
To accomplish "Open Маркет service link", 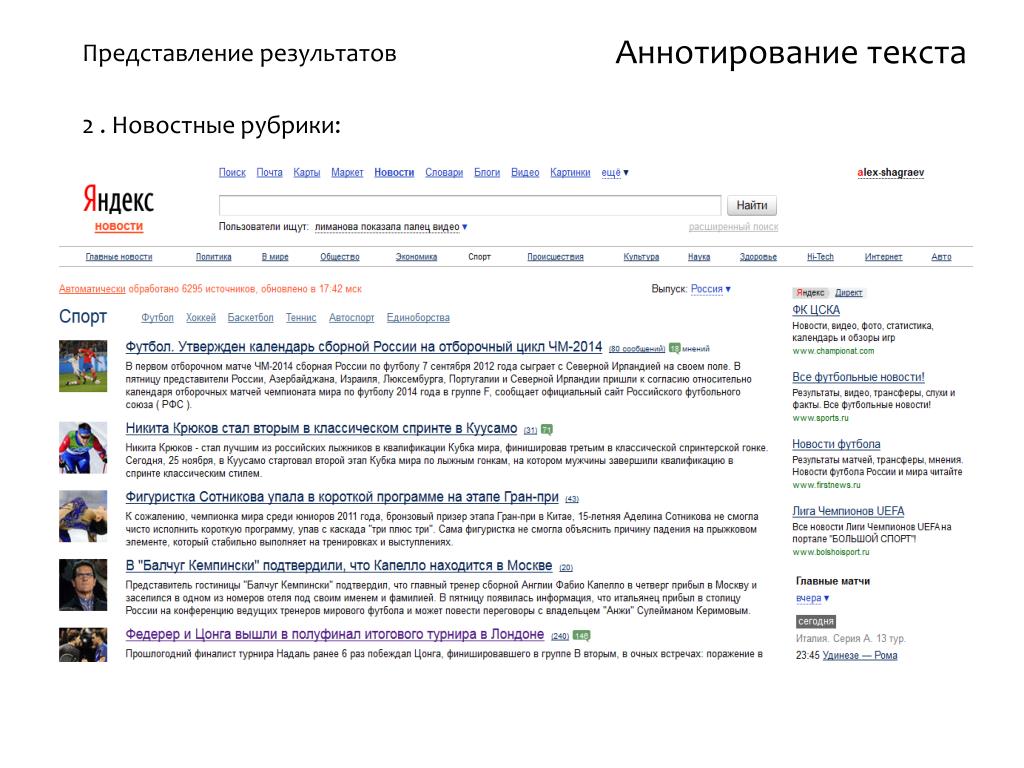I will click(347, 172).
